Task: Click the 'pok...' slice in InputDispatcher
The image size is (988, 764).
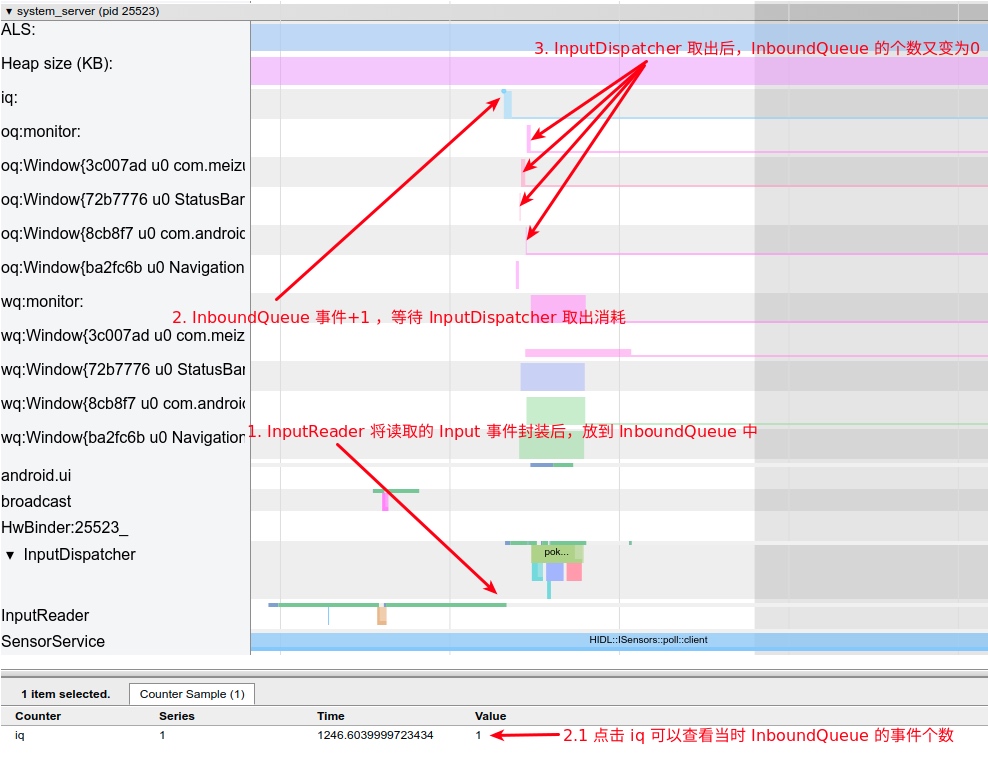Action: (x=556, y=552)
